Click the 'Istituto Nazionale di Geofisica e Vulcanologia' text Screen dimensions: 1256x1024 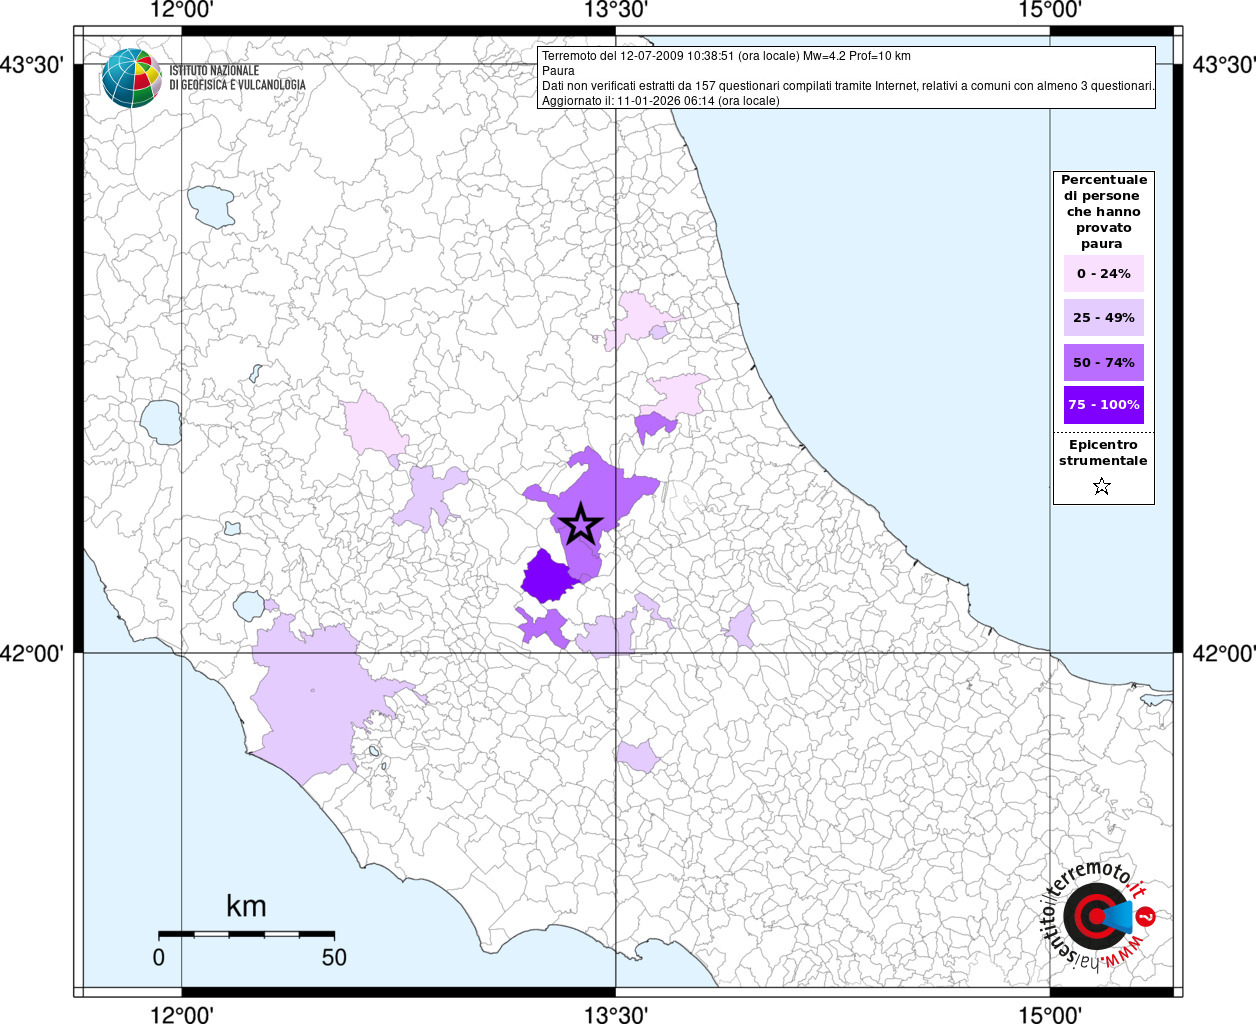[x=237, y=78]
